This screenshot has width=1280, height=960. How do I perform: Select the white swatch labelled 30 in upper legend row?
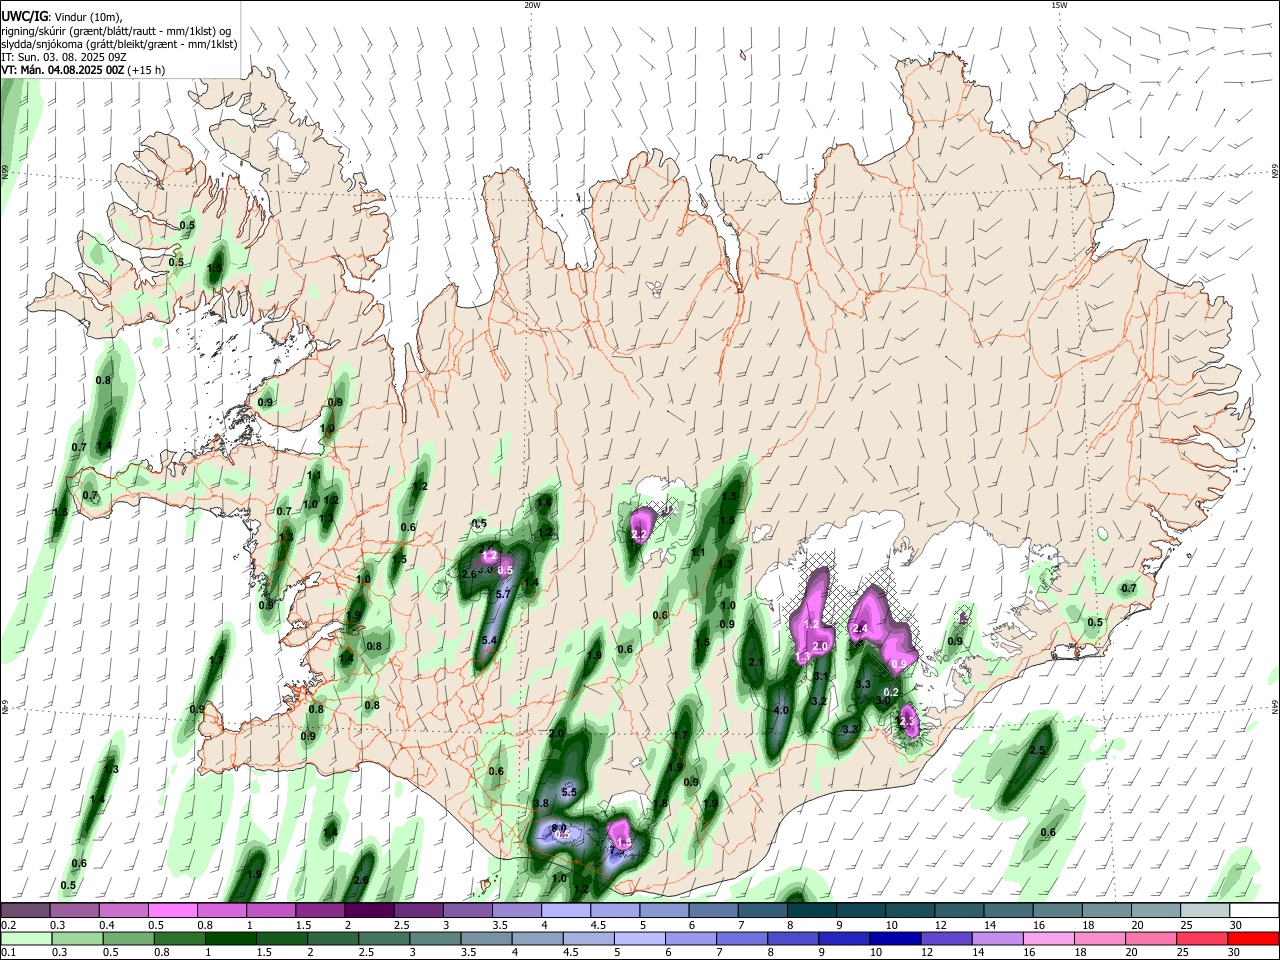1254,910
